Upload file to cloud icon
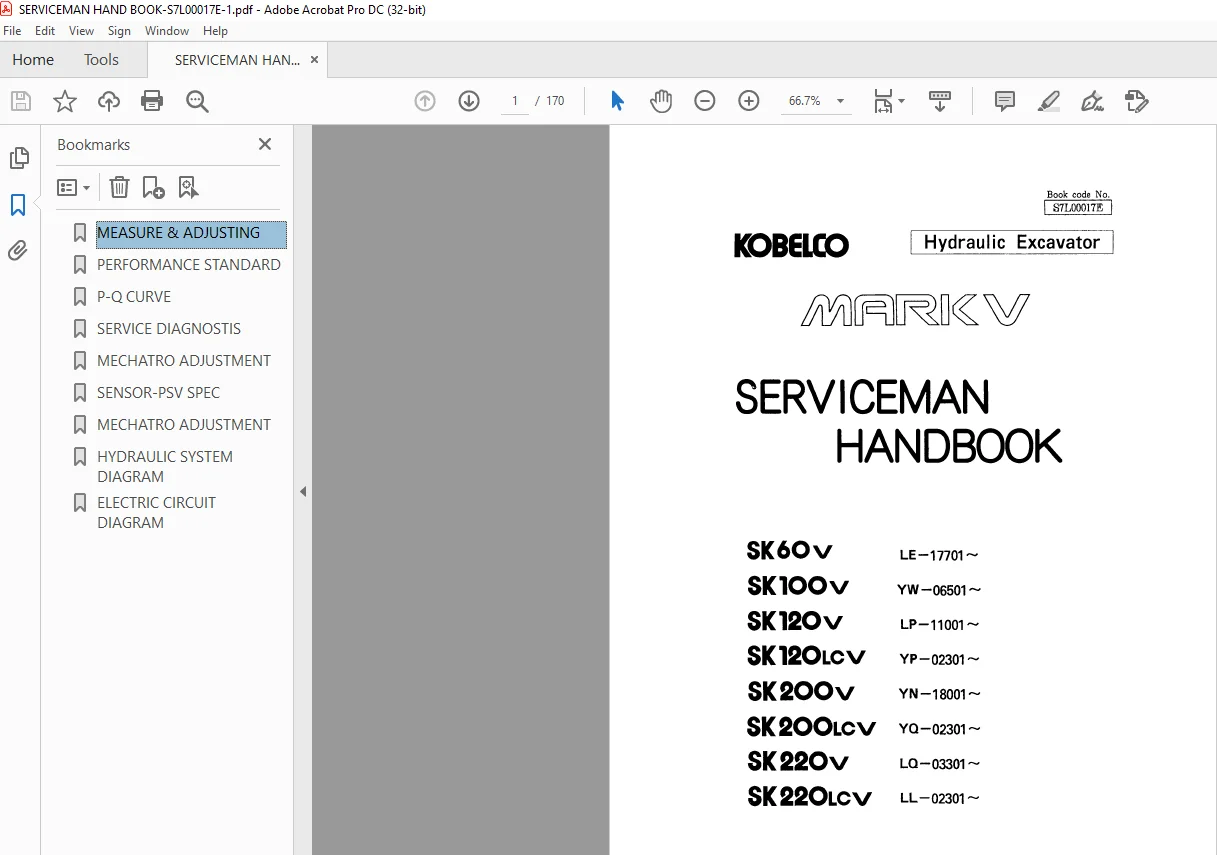 [x=109, y=101]
